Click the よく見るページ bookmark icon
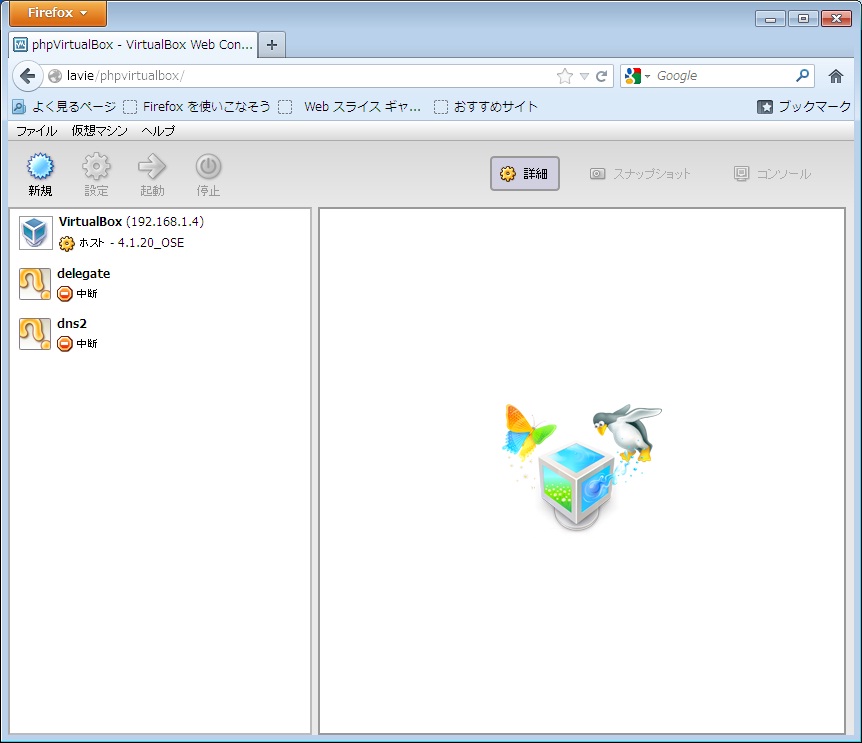 click(19, 107)
